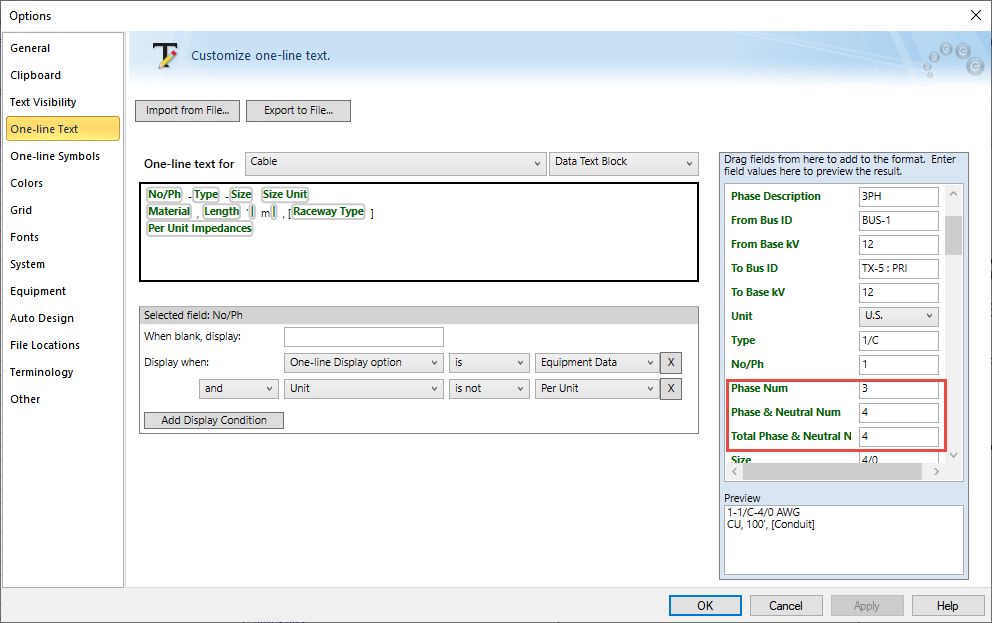Viewport: 992px width, 623px height.
Task: Open the 'is not' operator dropdown
Action: tap(489, 388)
